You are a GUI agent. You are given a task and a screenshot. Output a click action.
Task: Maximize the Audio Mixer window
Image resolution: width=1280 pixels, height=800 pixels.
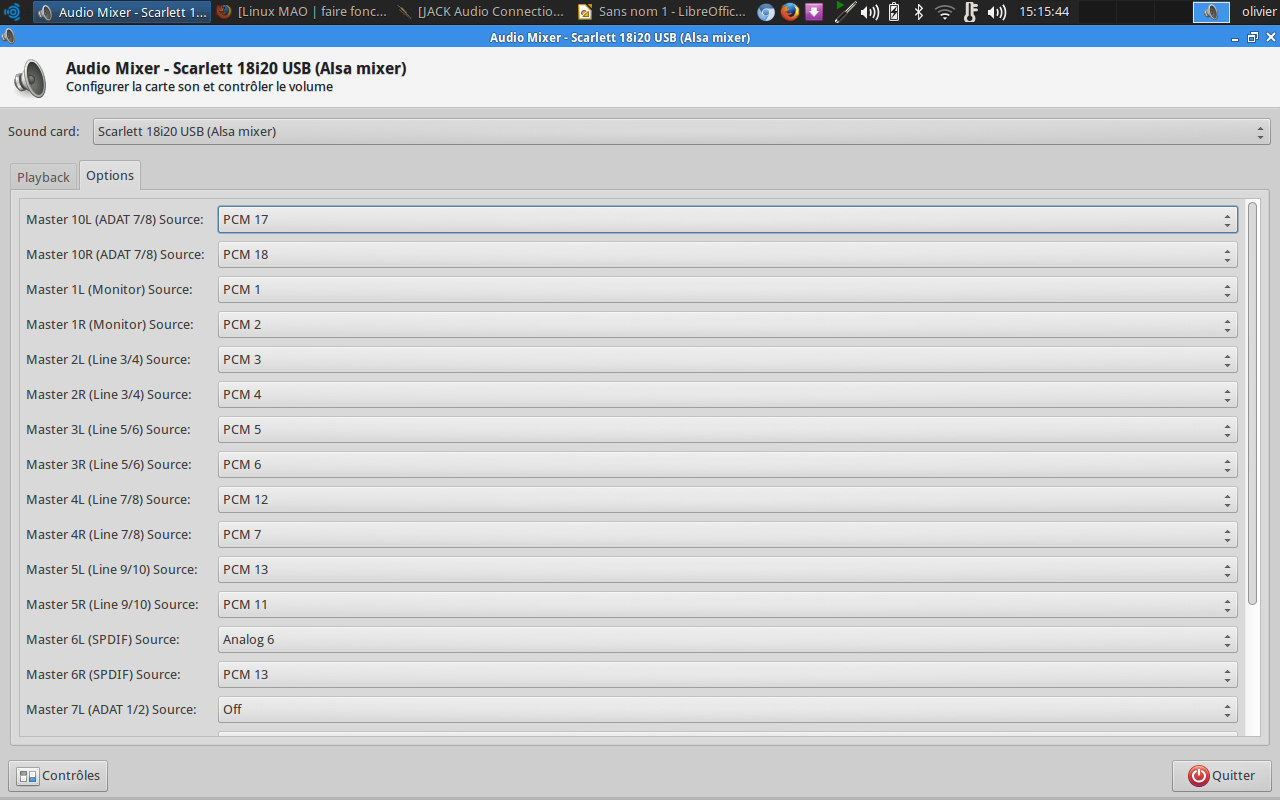pyautogui.click(x=1252, y=37)
